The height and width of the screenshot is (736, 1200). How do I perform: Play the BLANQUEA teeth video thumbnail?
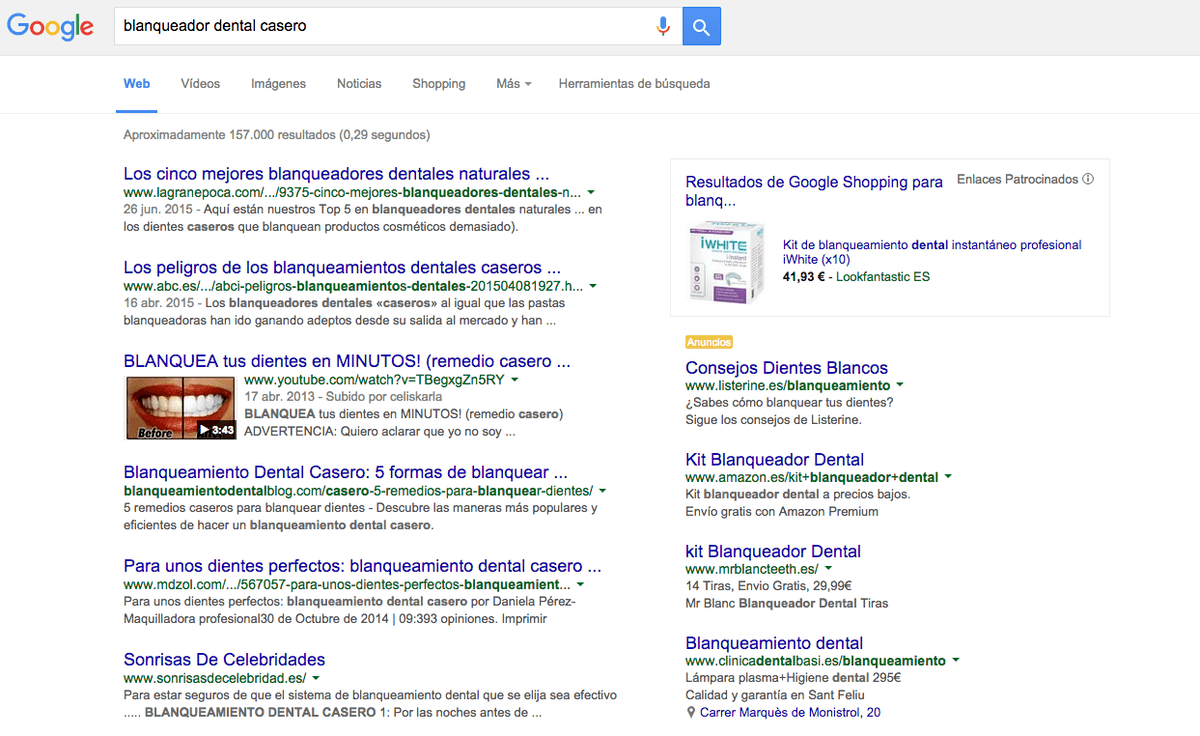(x=181, y=407)
